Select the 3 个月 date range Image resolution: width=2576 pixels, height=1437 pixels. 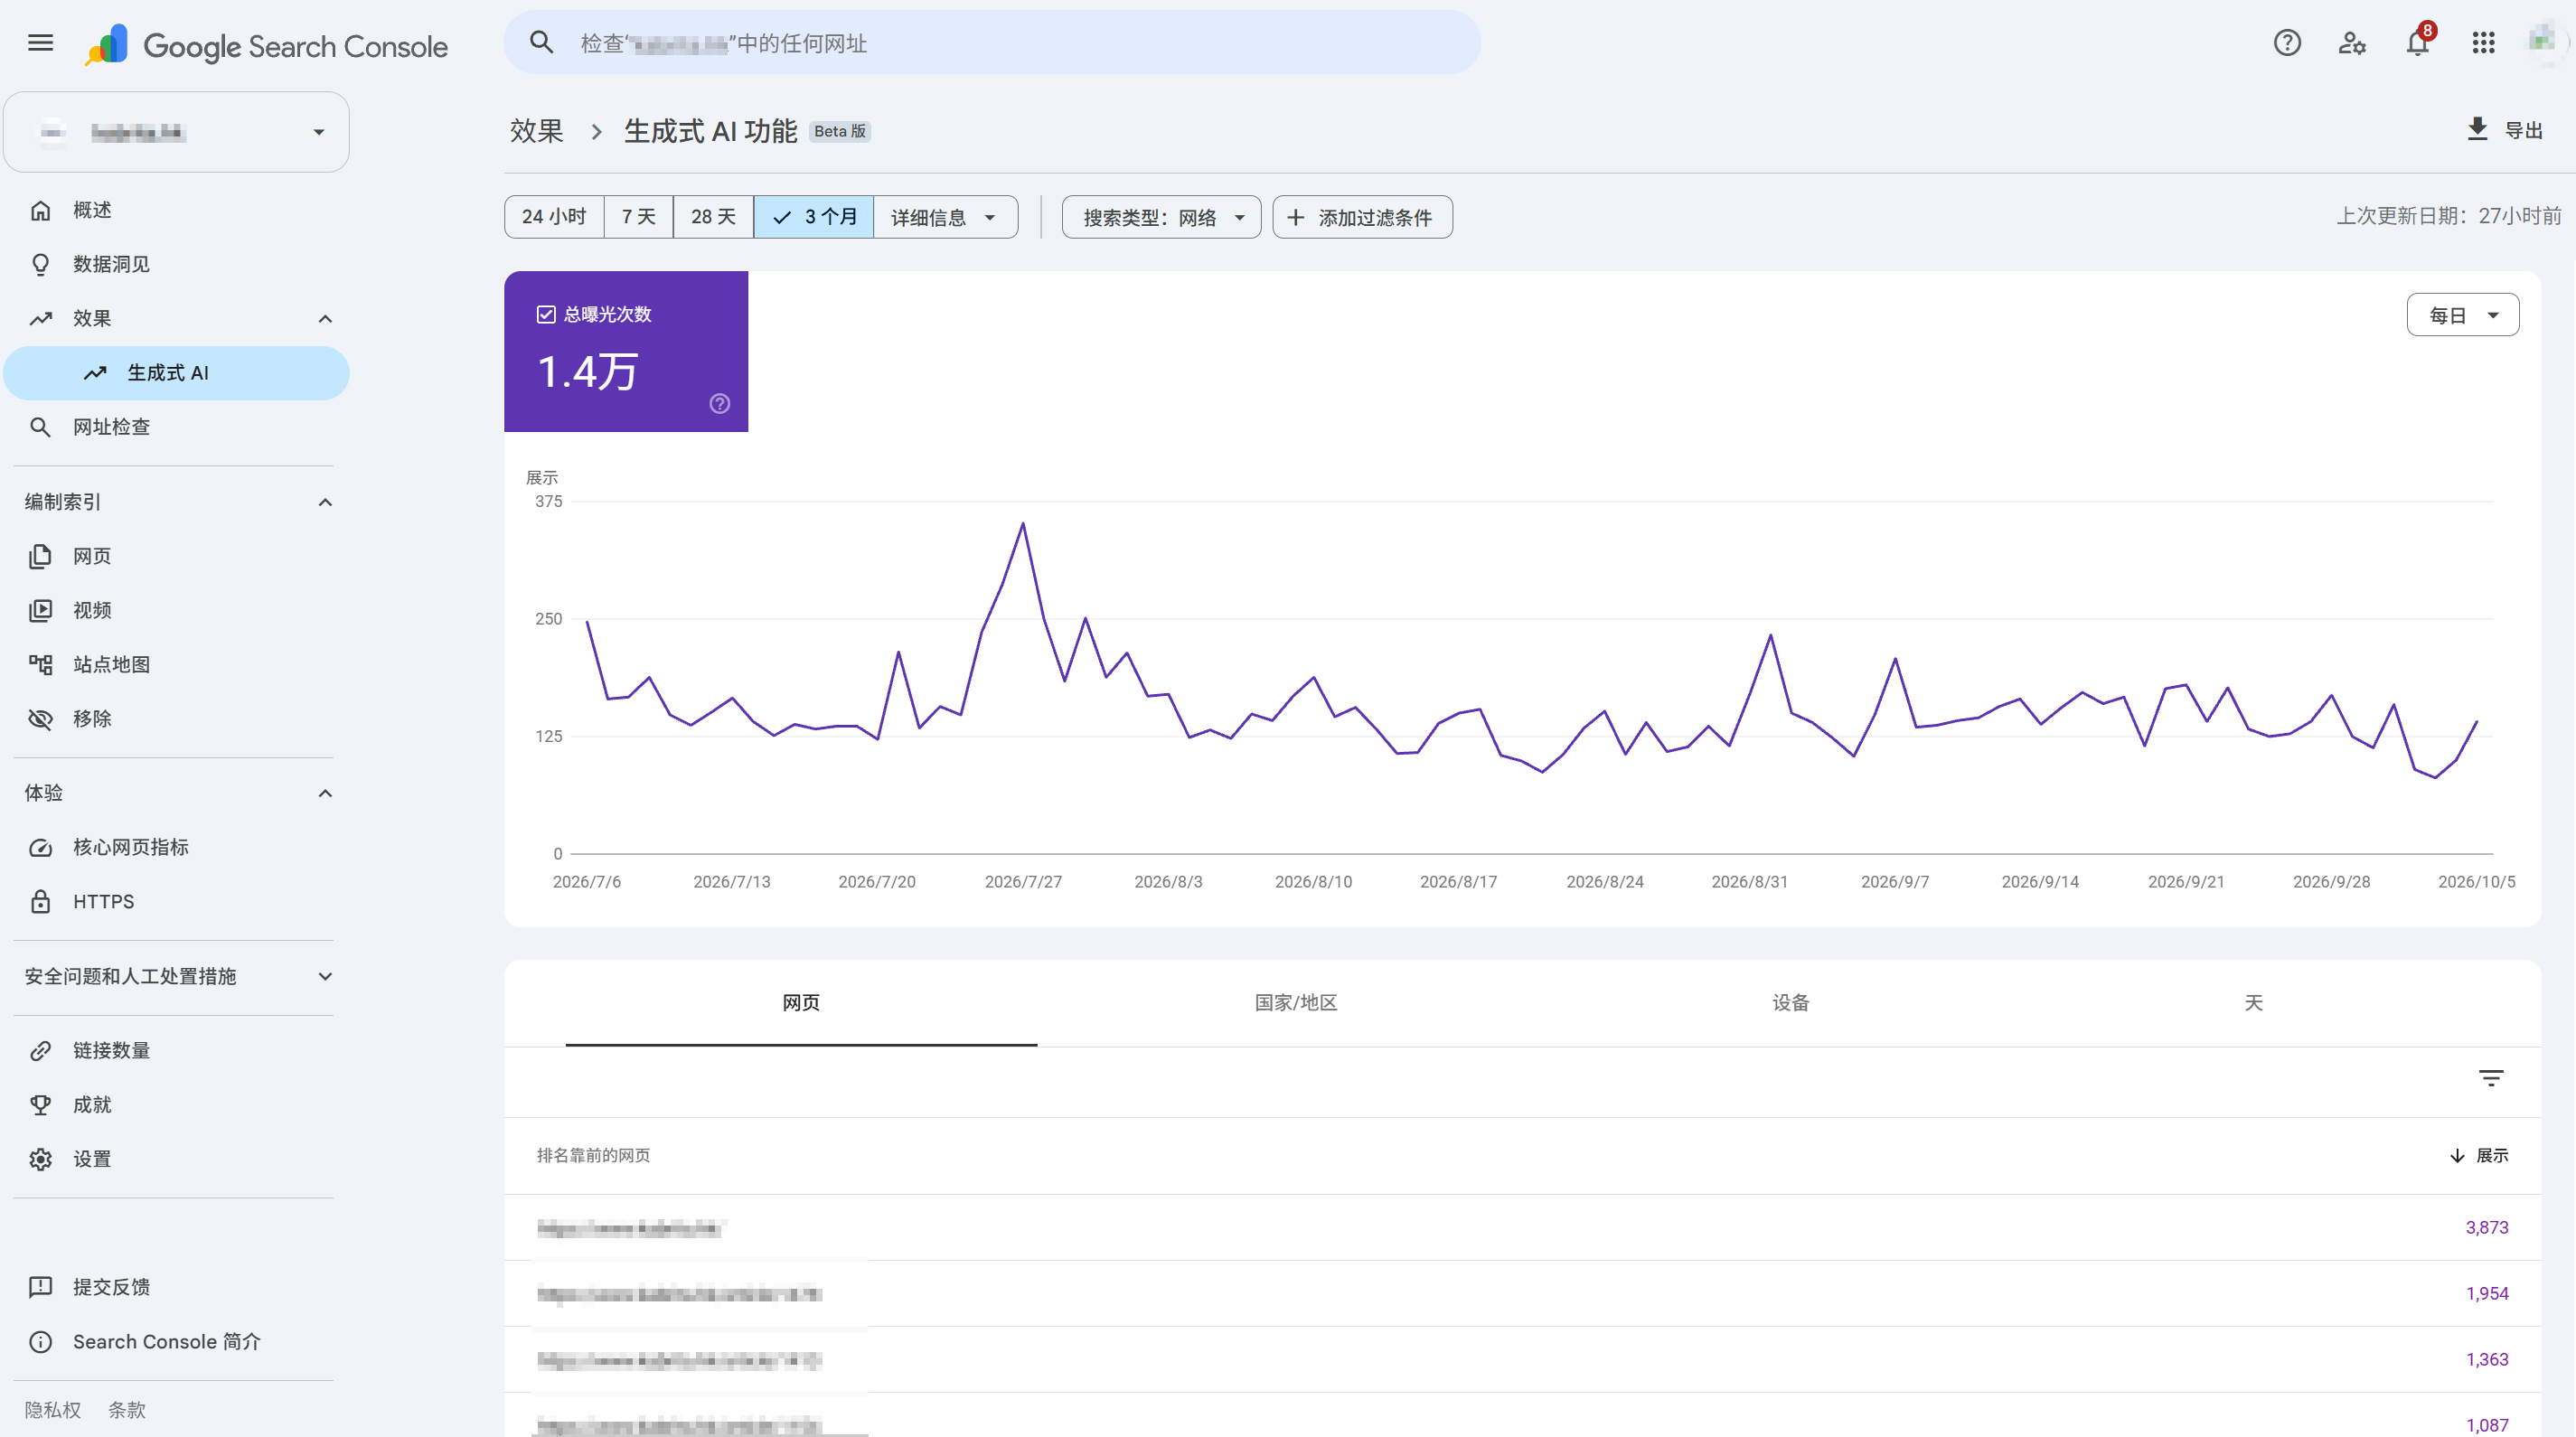click(x=814, y=217)
